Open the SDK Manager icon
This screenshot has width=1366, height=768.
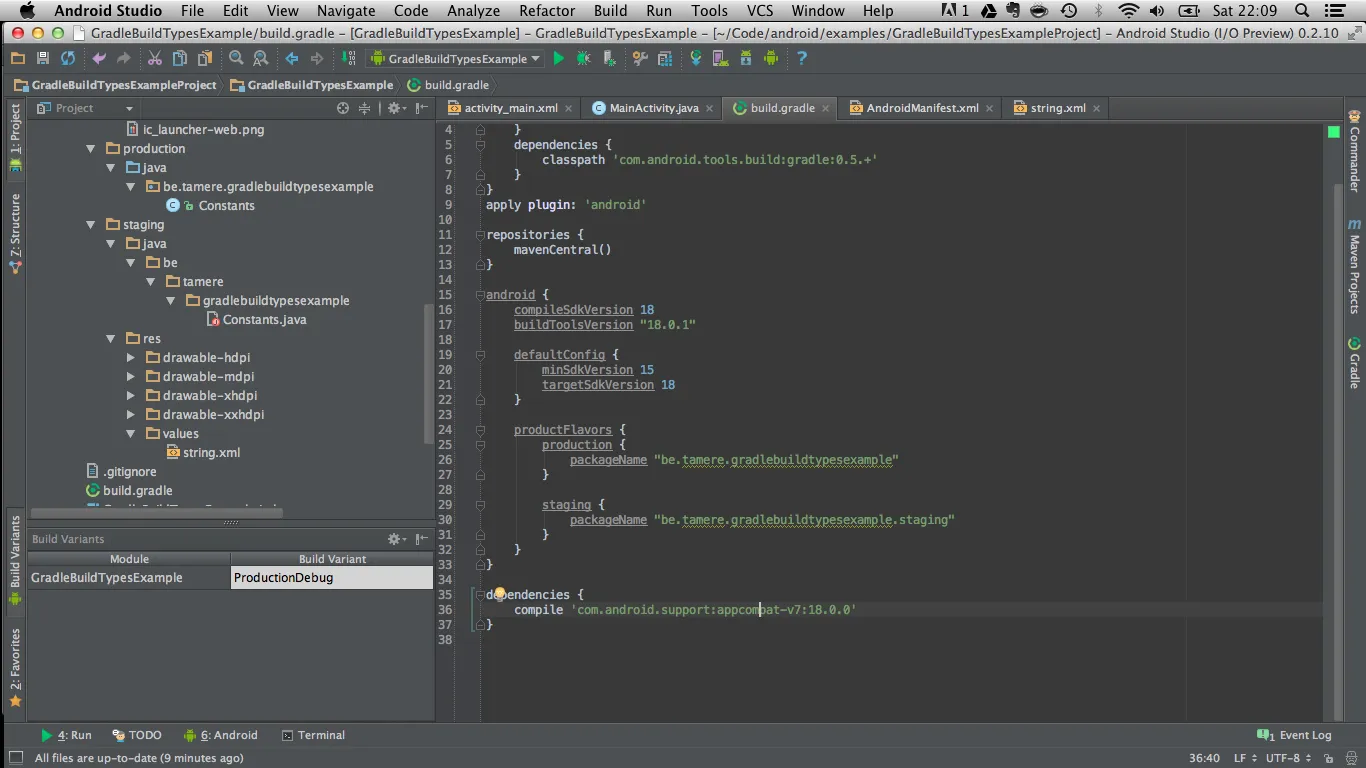[745, 59]
